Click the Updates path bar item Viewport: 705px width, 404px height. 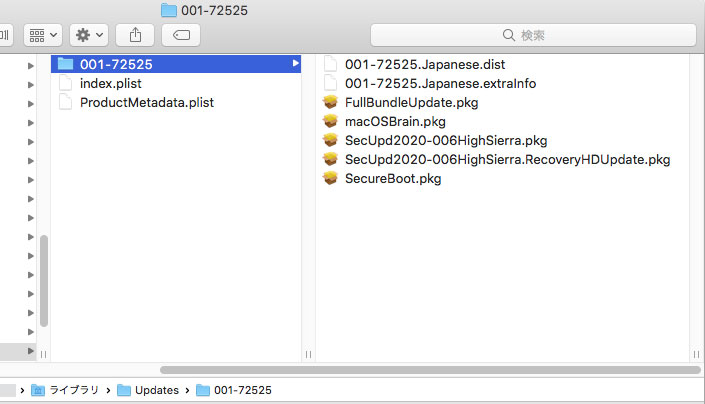[148, 390]
